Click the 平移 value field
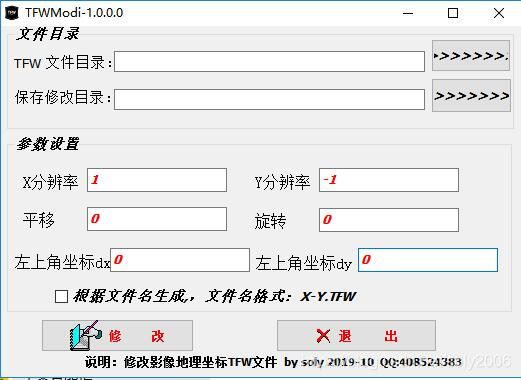 157,219
